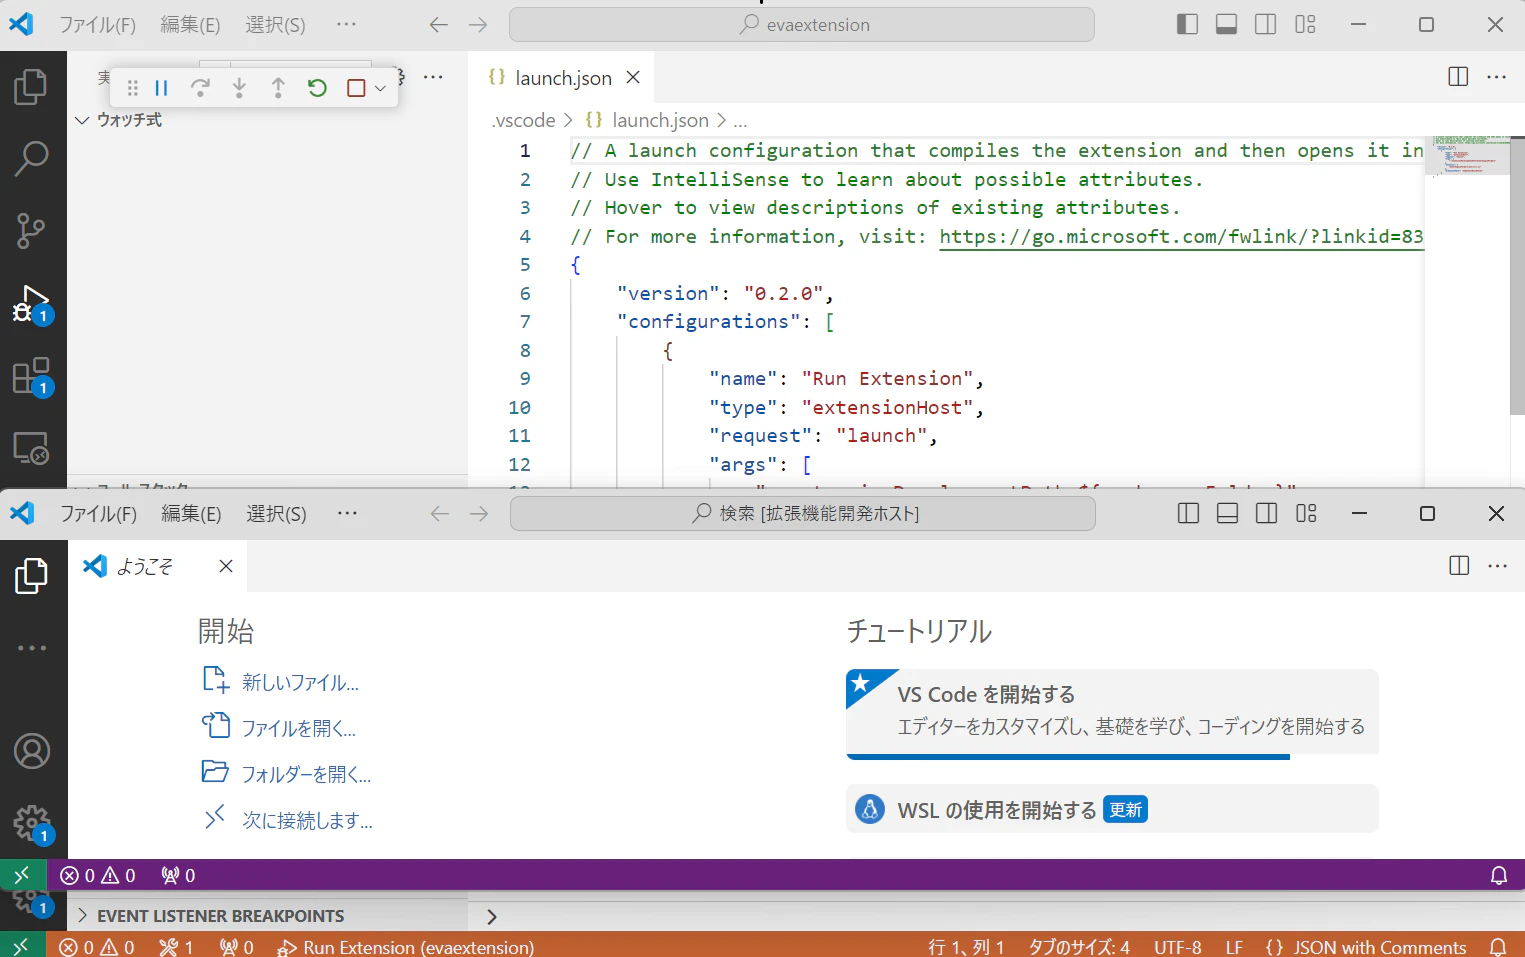Open VS Code を開始する tutorial
1525x957 pixels.
tap(1112, 712)
